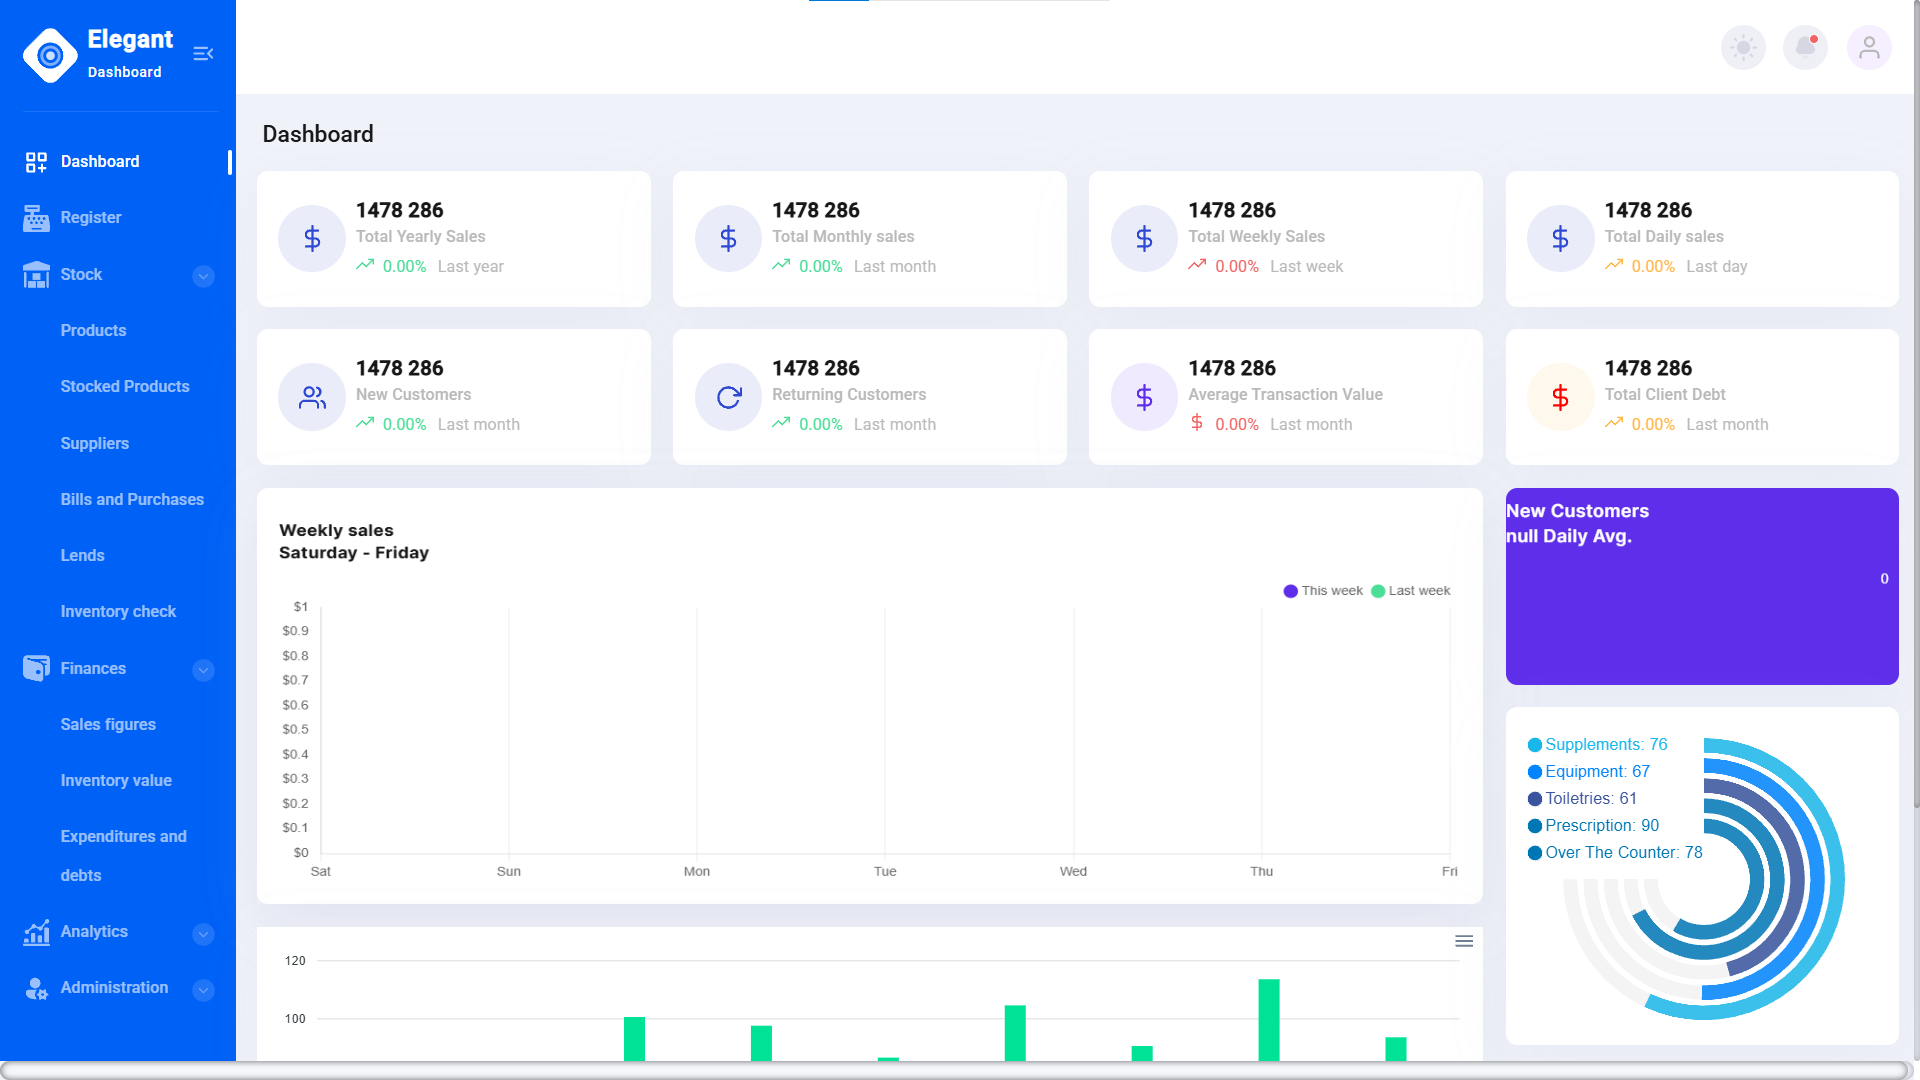Click the red Total Client Debt dollar icon

1560,397
